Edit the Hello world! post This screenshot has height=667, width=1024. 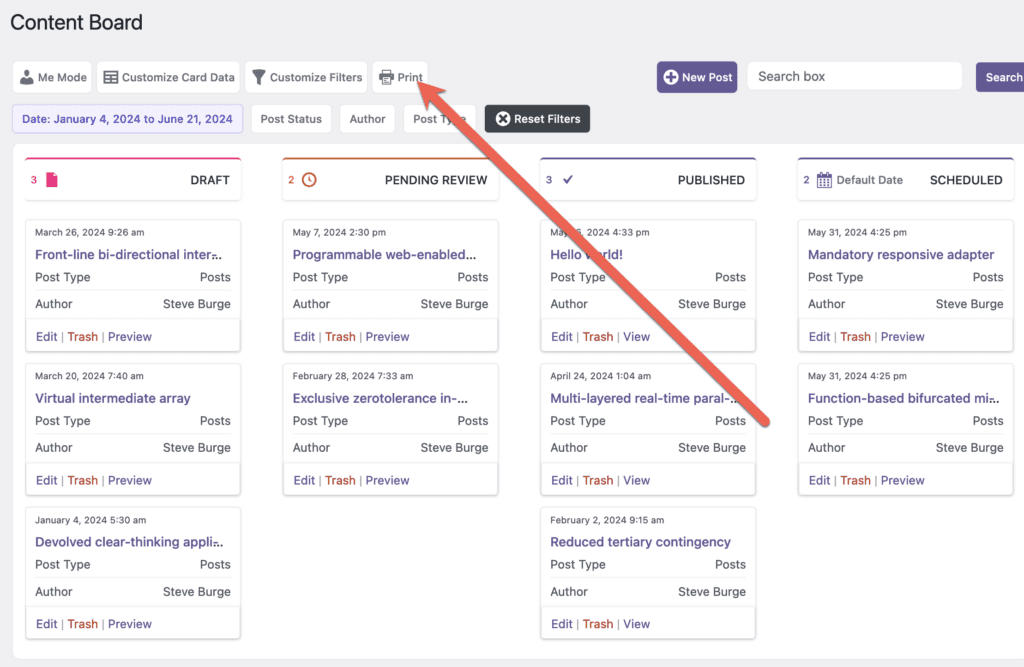tap(561, 336)
